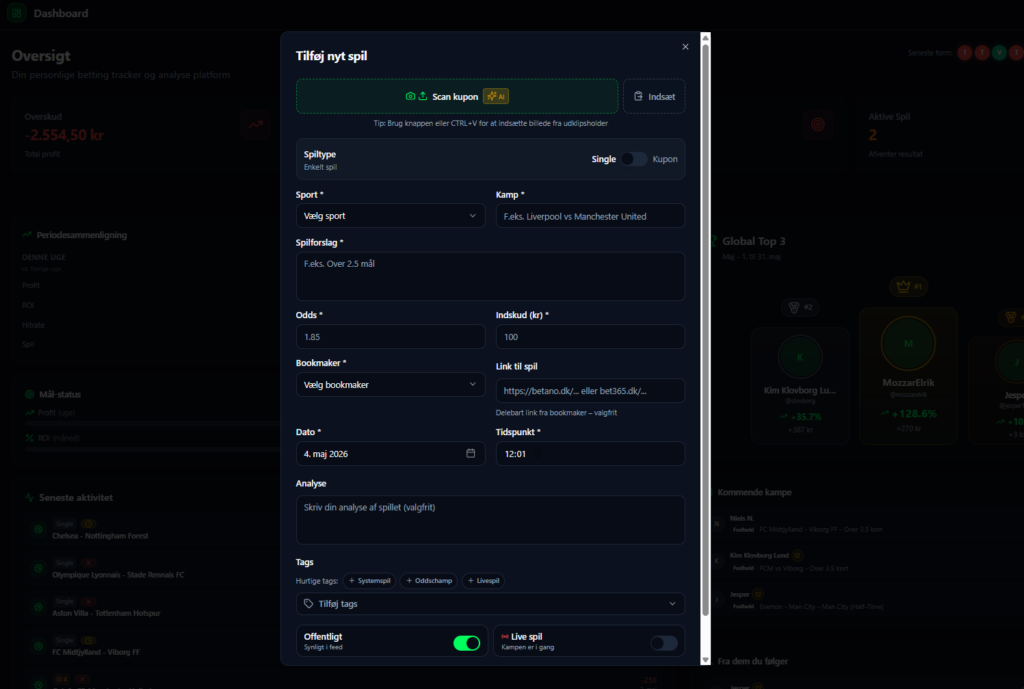Click the Overskud value -2.554,50 kr

click(x=64, y=135)
